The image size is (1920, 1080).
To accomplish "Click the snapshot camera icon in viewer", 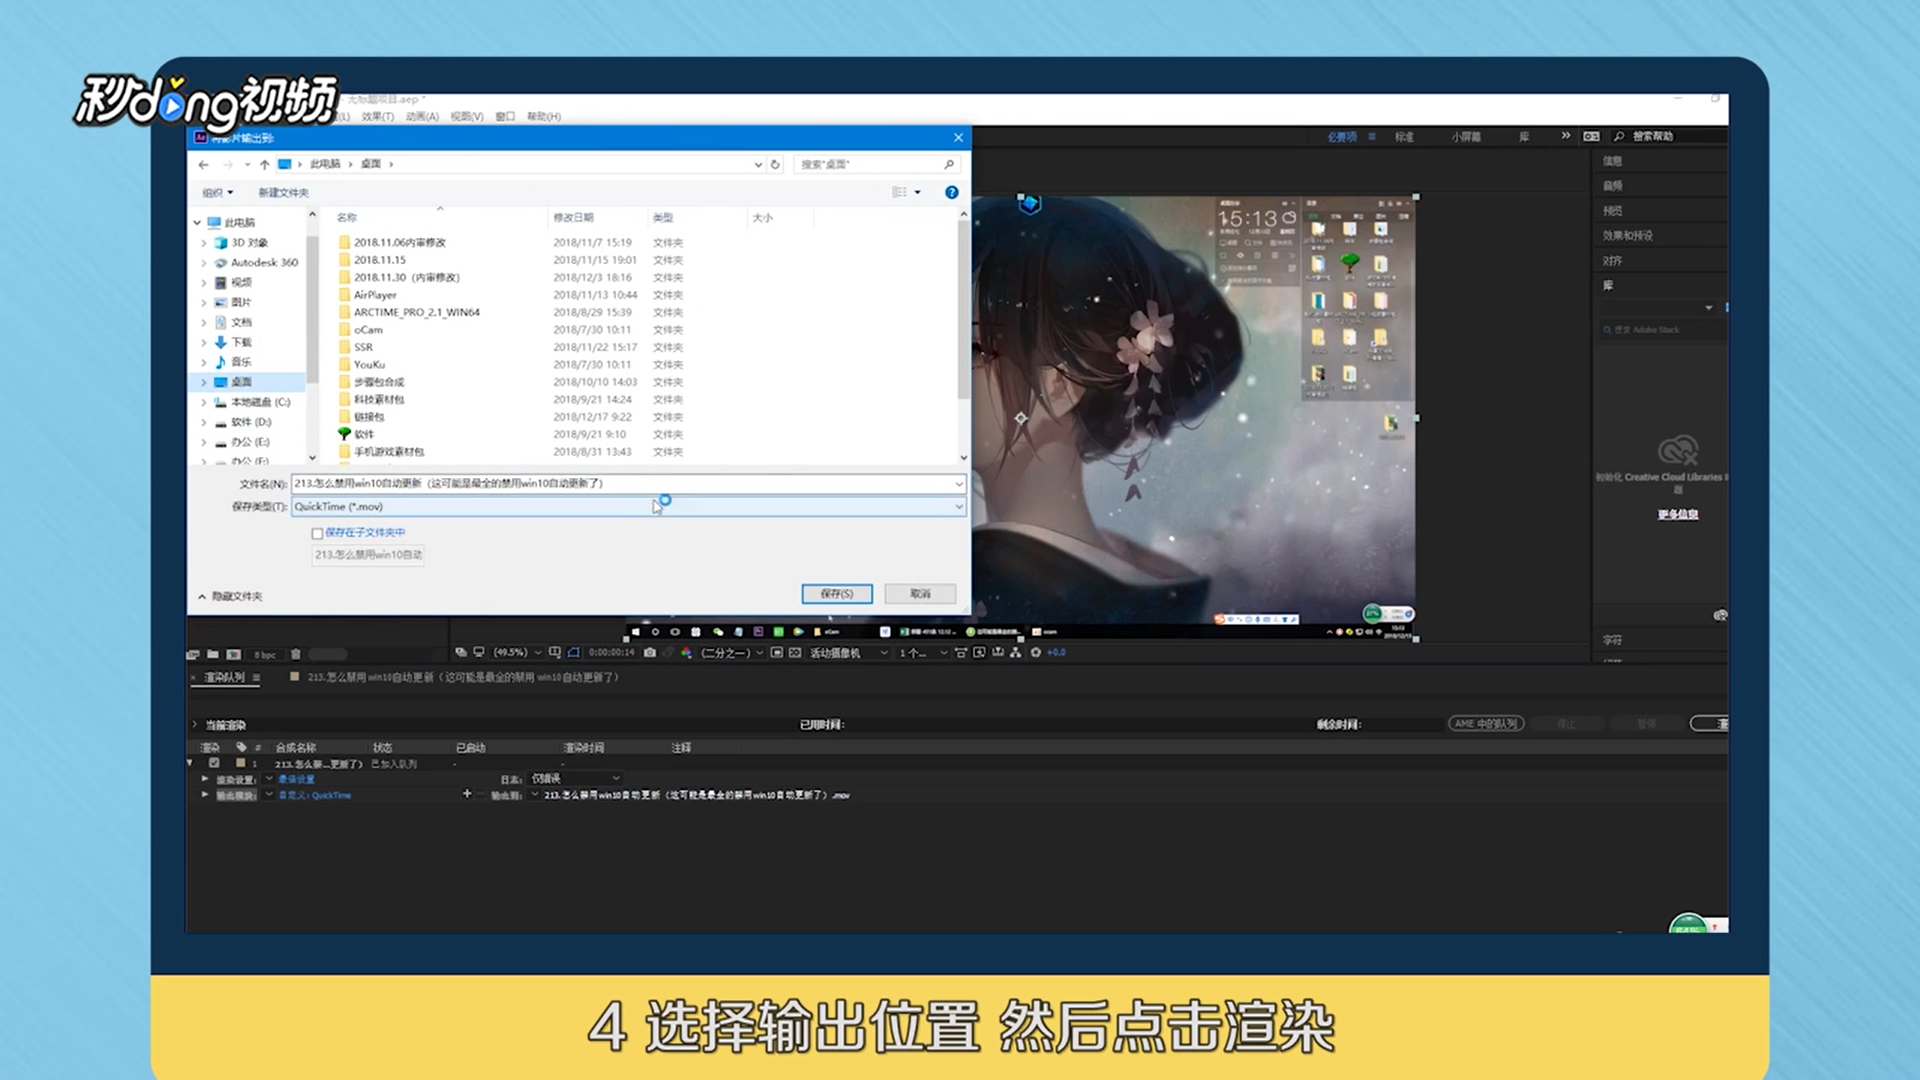I will [x=650, y=652].
